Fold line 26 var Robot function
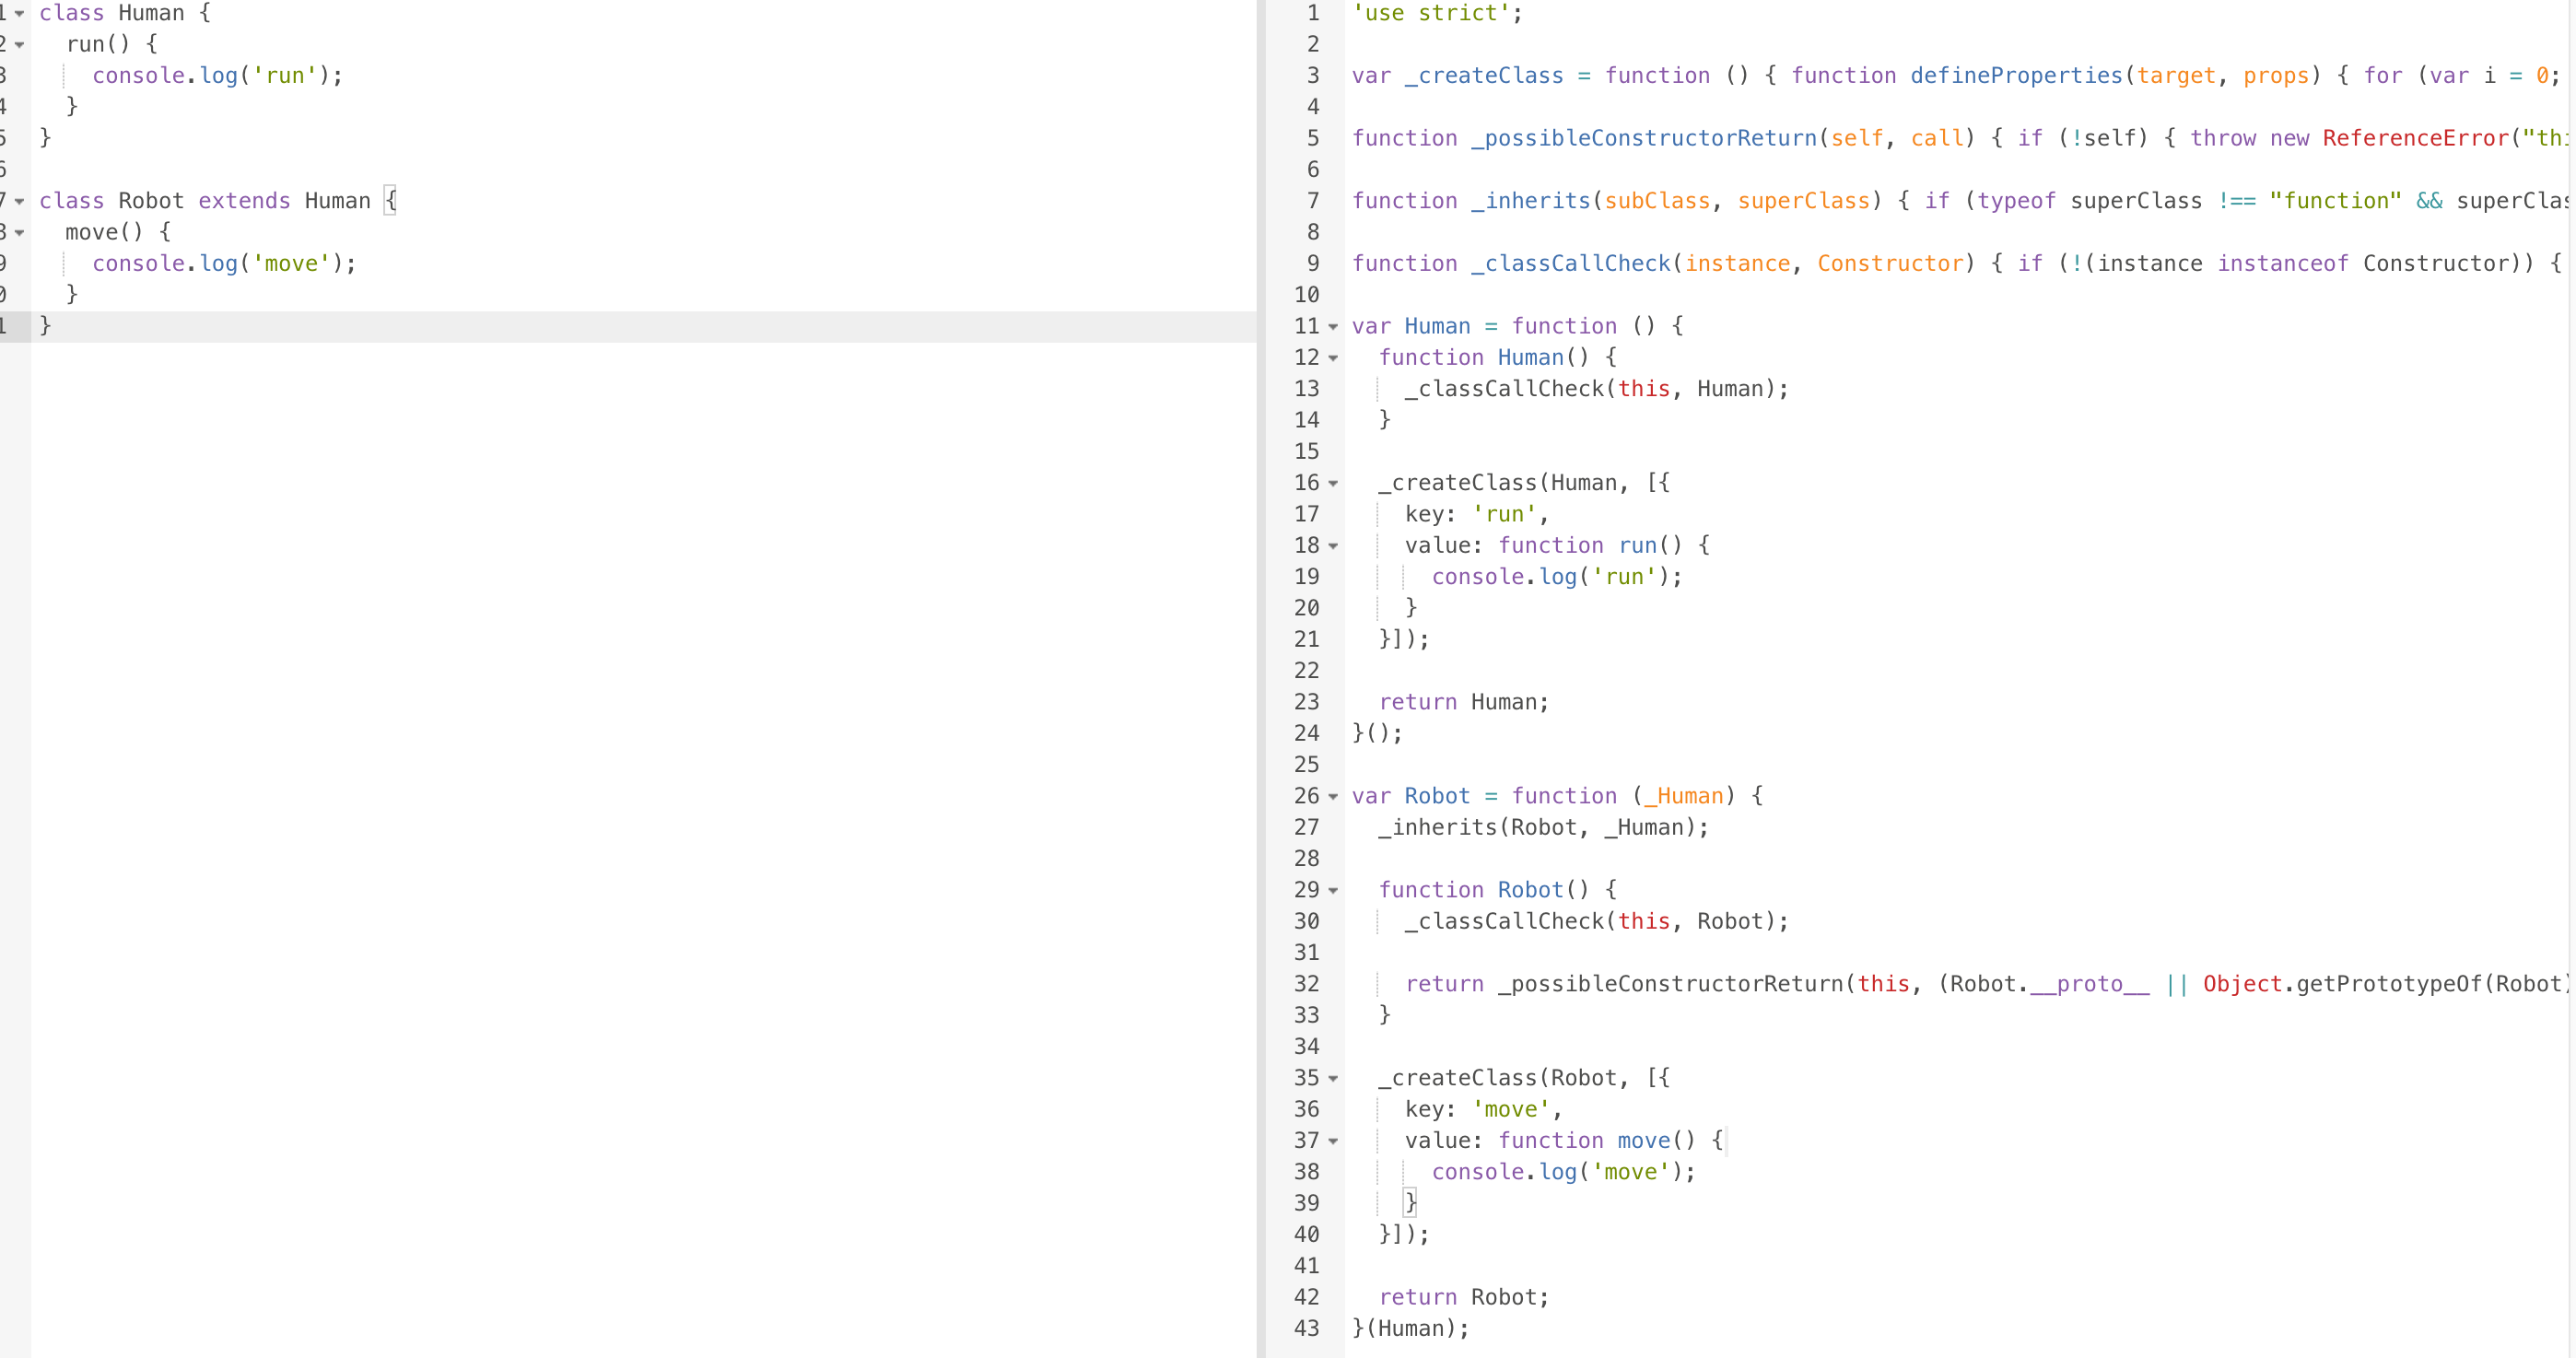Screen dimensions: 2576x1358 (1333, 797)
